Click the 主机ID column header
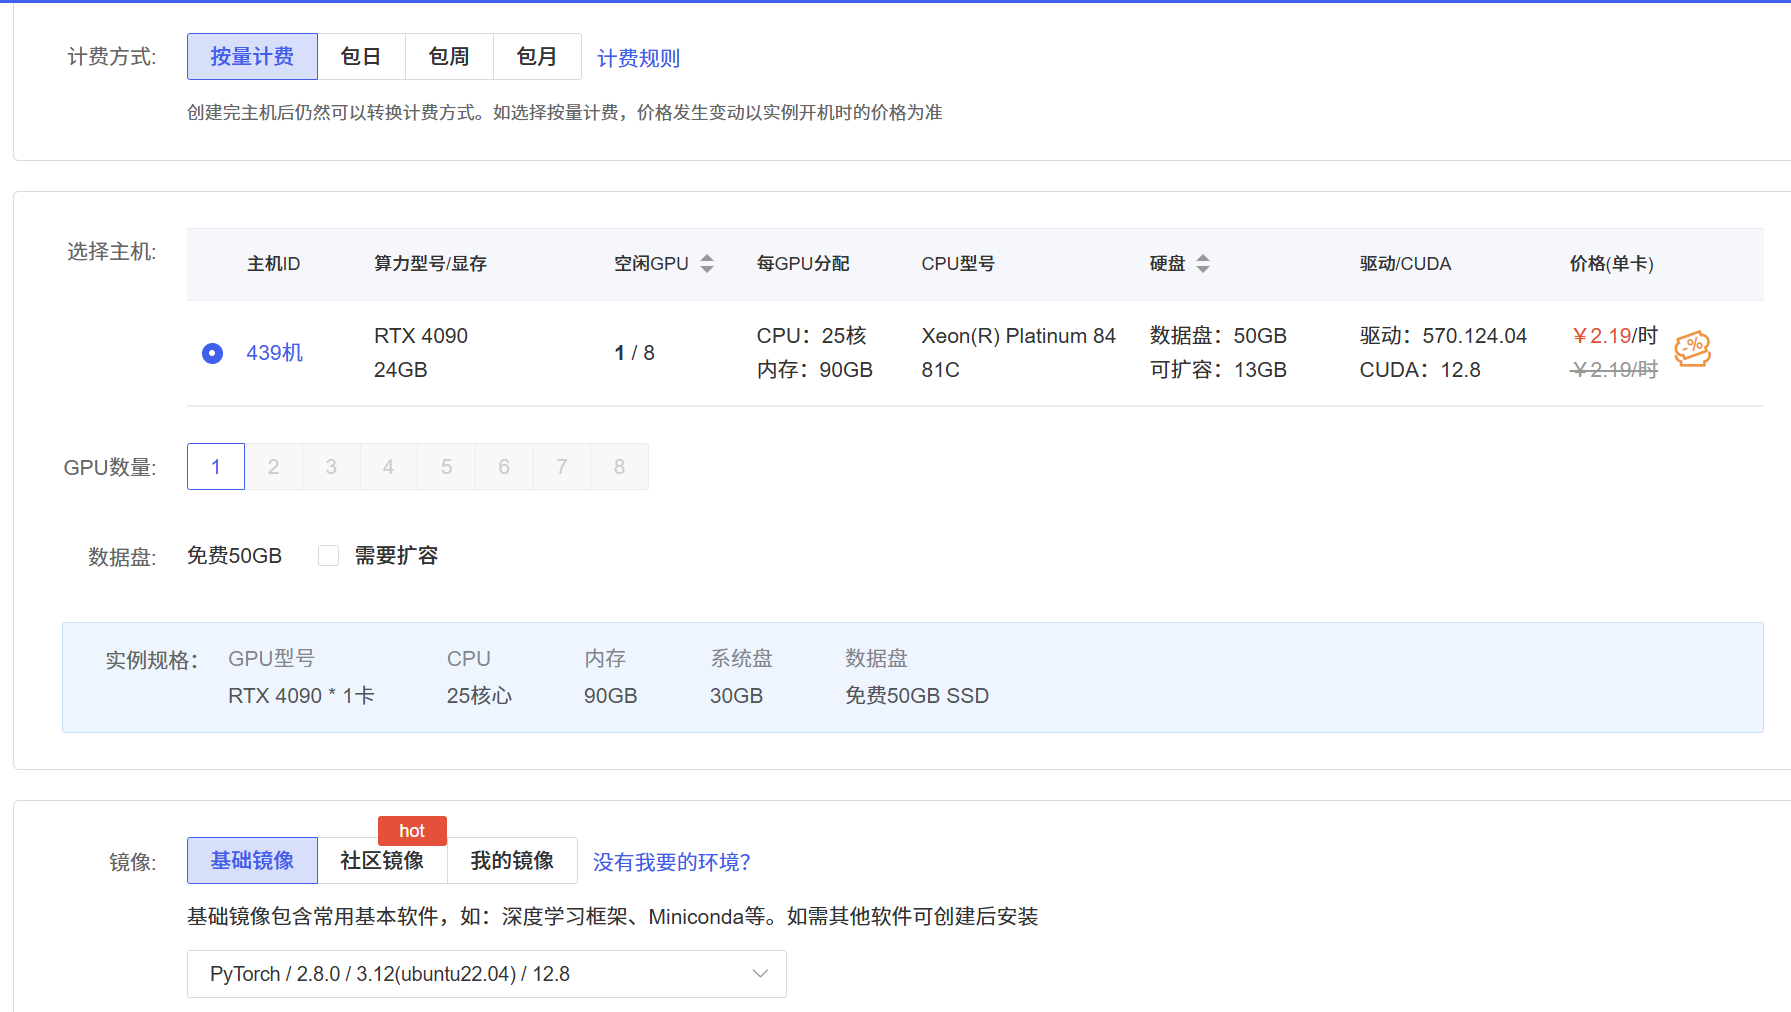 [274, 264]
